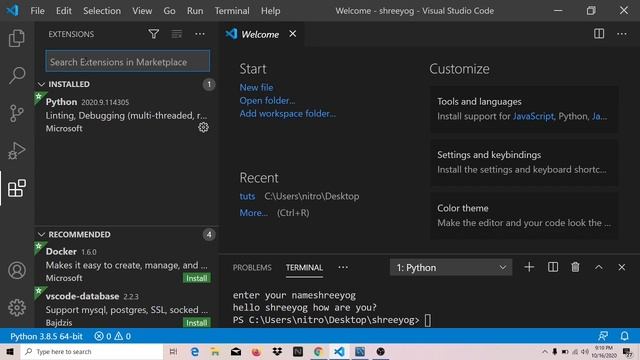This screenshot has height=360, width=640.
Task: Close the terminal panel
Action: pyautogui.click(x=621, y=267)
